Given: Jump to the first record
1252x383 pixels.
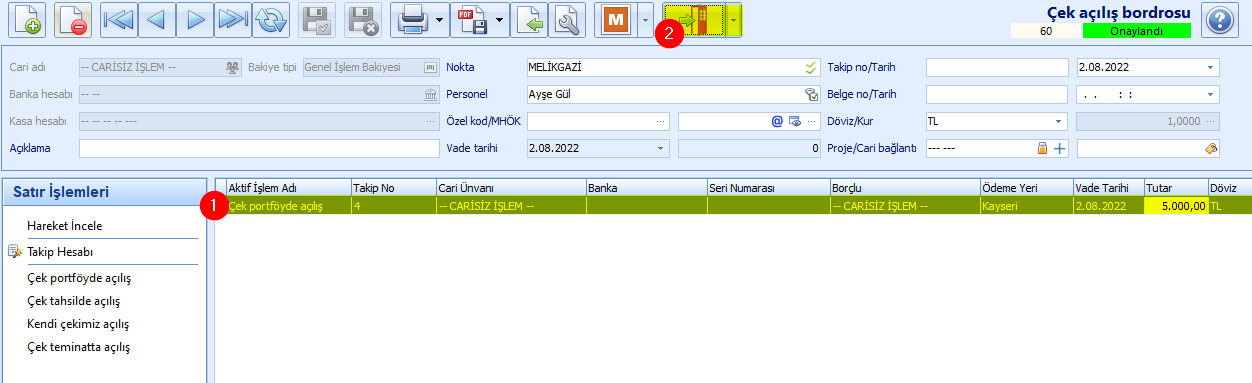Looking at the screenshot, I should (118, 20).
